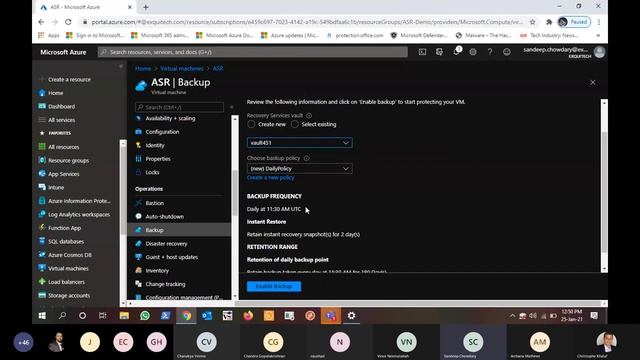The width and height of the screenshot is (640, 360).
Task: Select the Create new vault radio
Action: click(x=251, y=124)
